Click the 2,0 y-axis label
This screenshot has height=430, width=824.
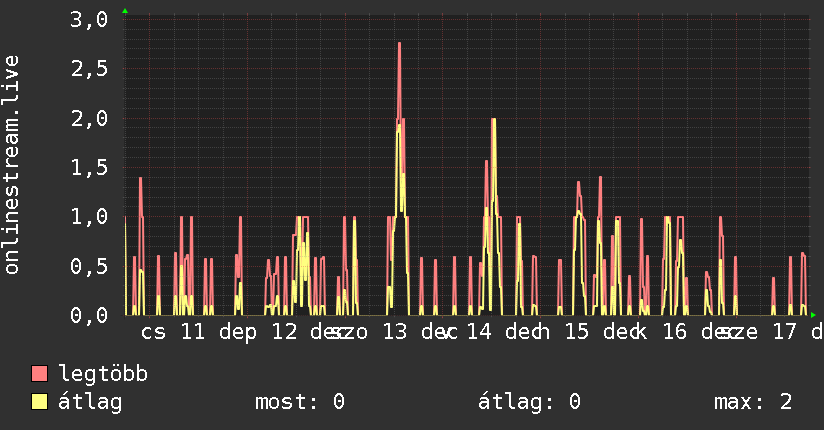click(89, 118)
